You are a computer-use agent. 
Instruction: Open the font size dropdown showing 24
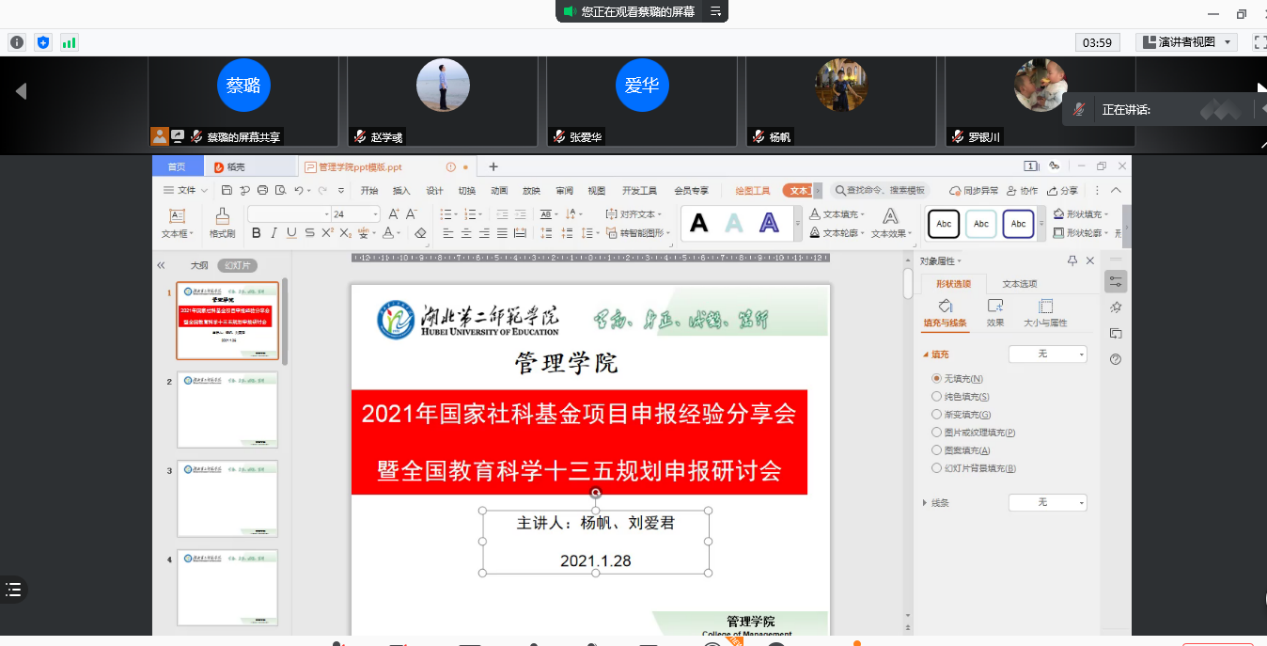[x=376, y=214]
